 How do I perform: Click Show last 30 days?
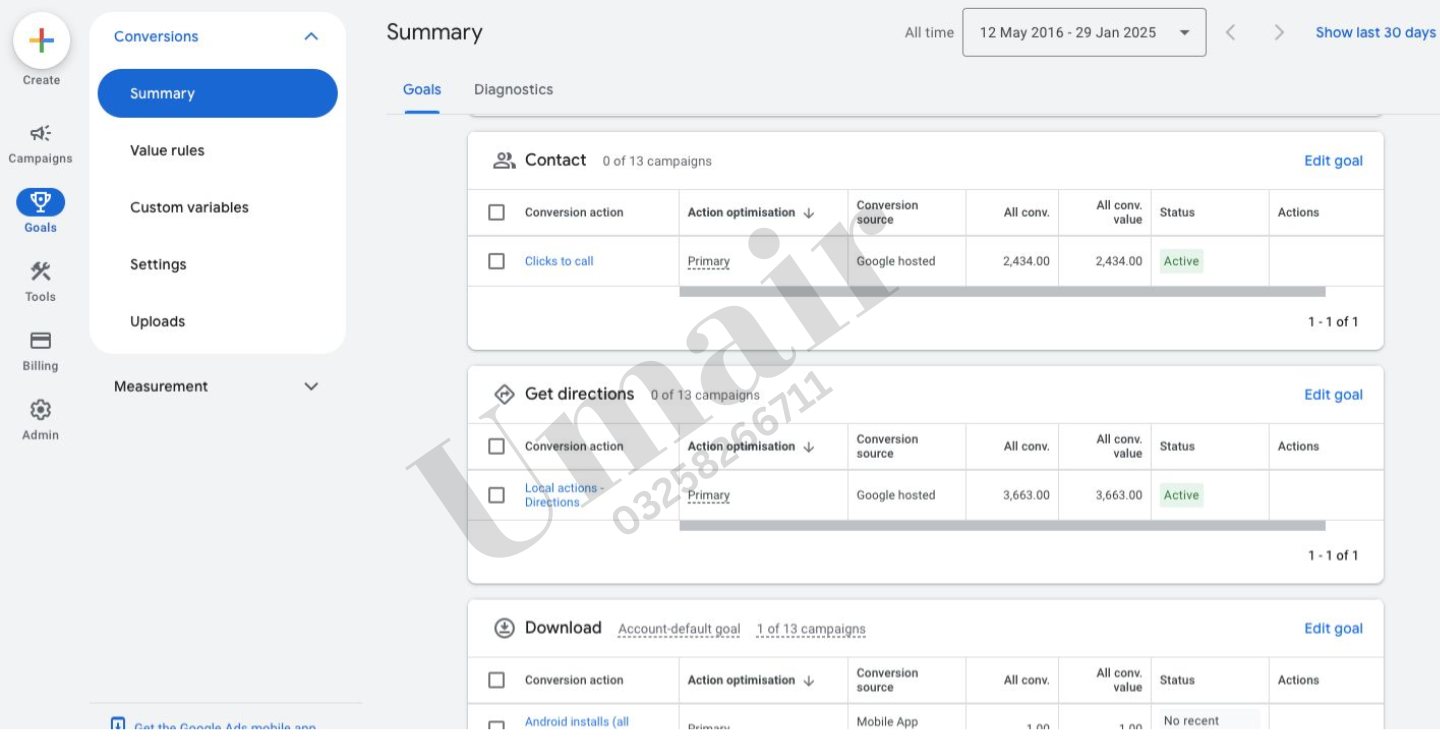[1375, 33]
